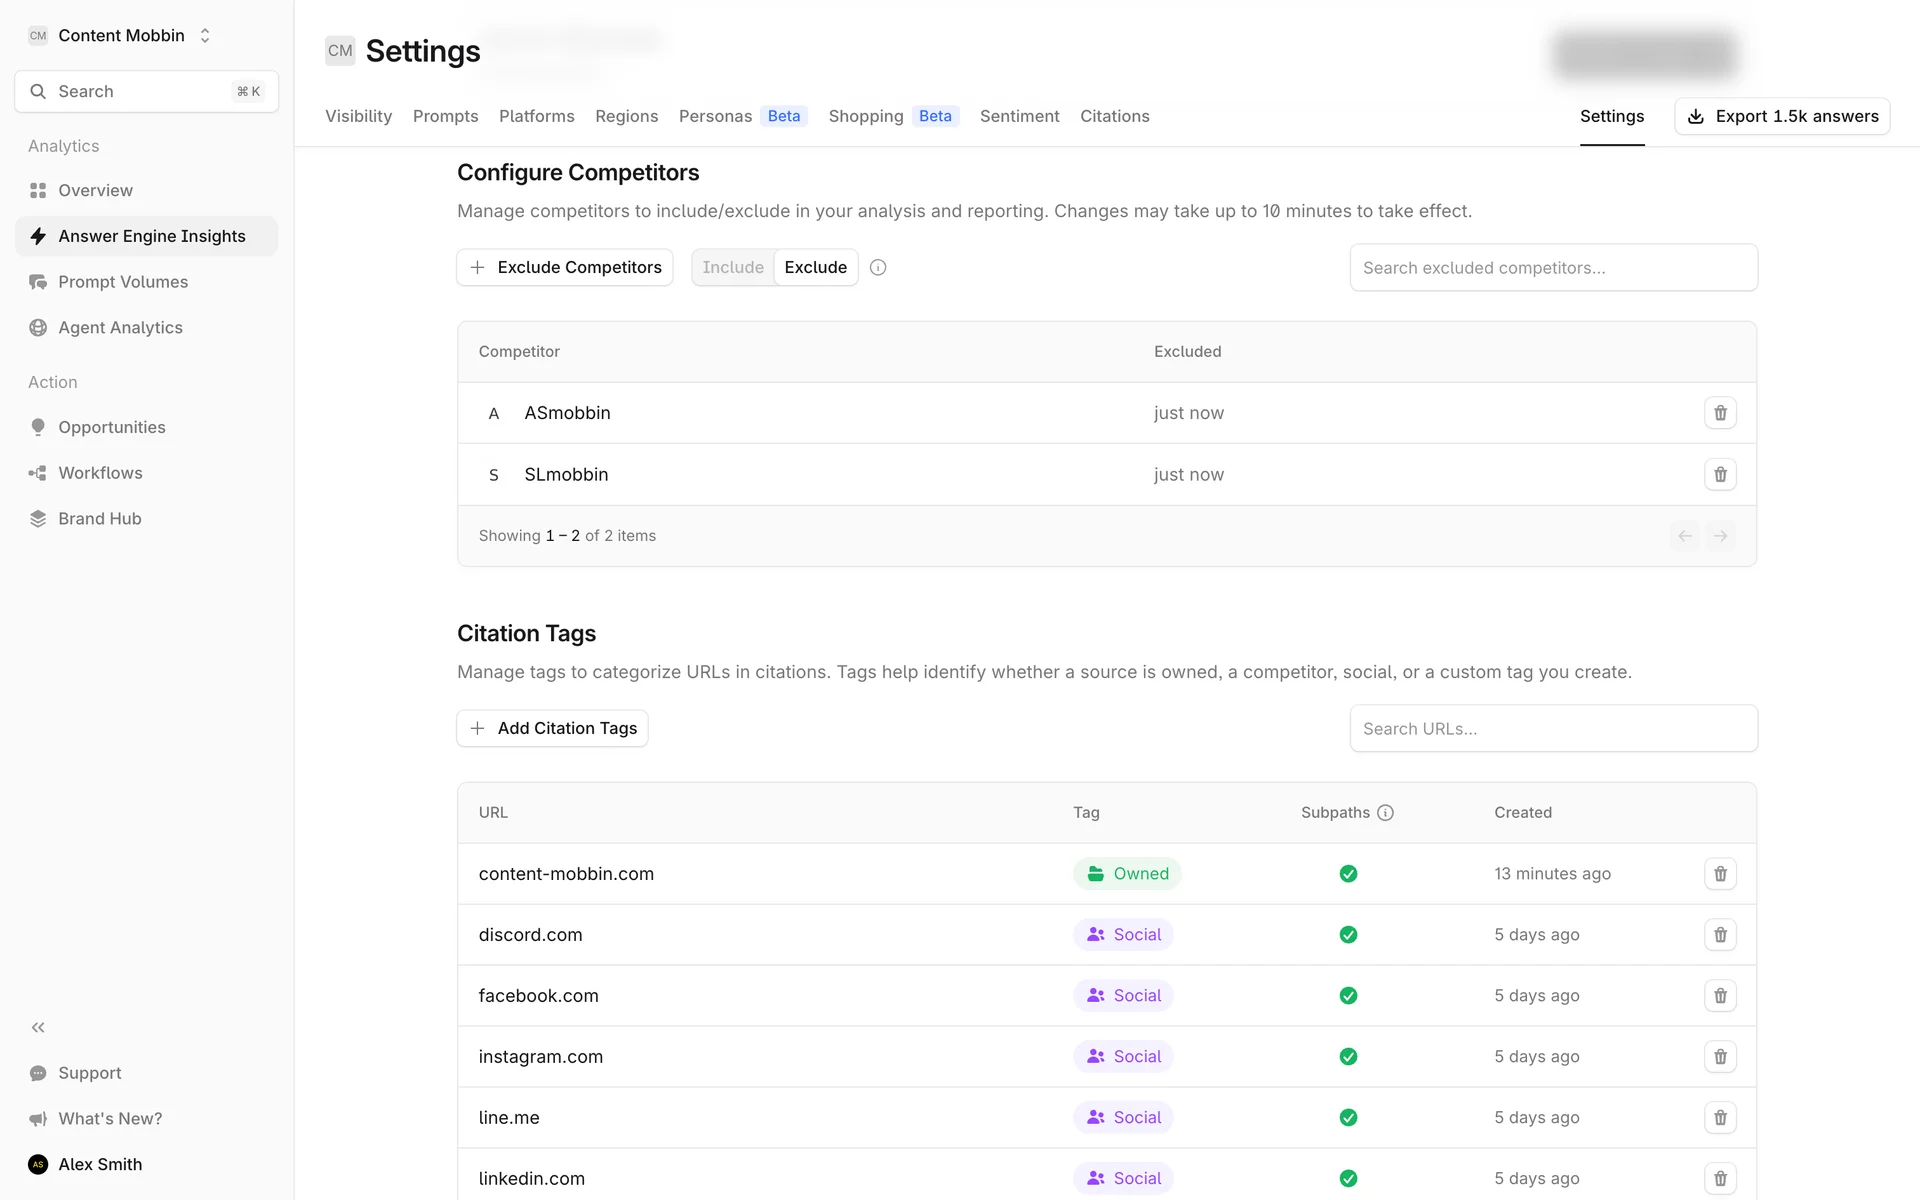The width and height of the screenshot is (1920, 1200).
Task: Switch competitor mode to Include
Action: 732,267
